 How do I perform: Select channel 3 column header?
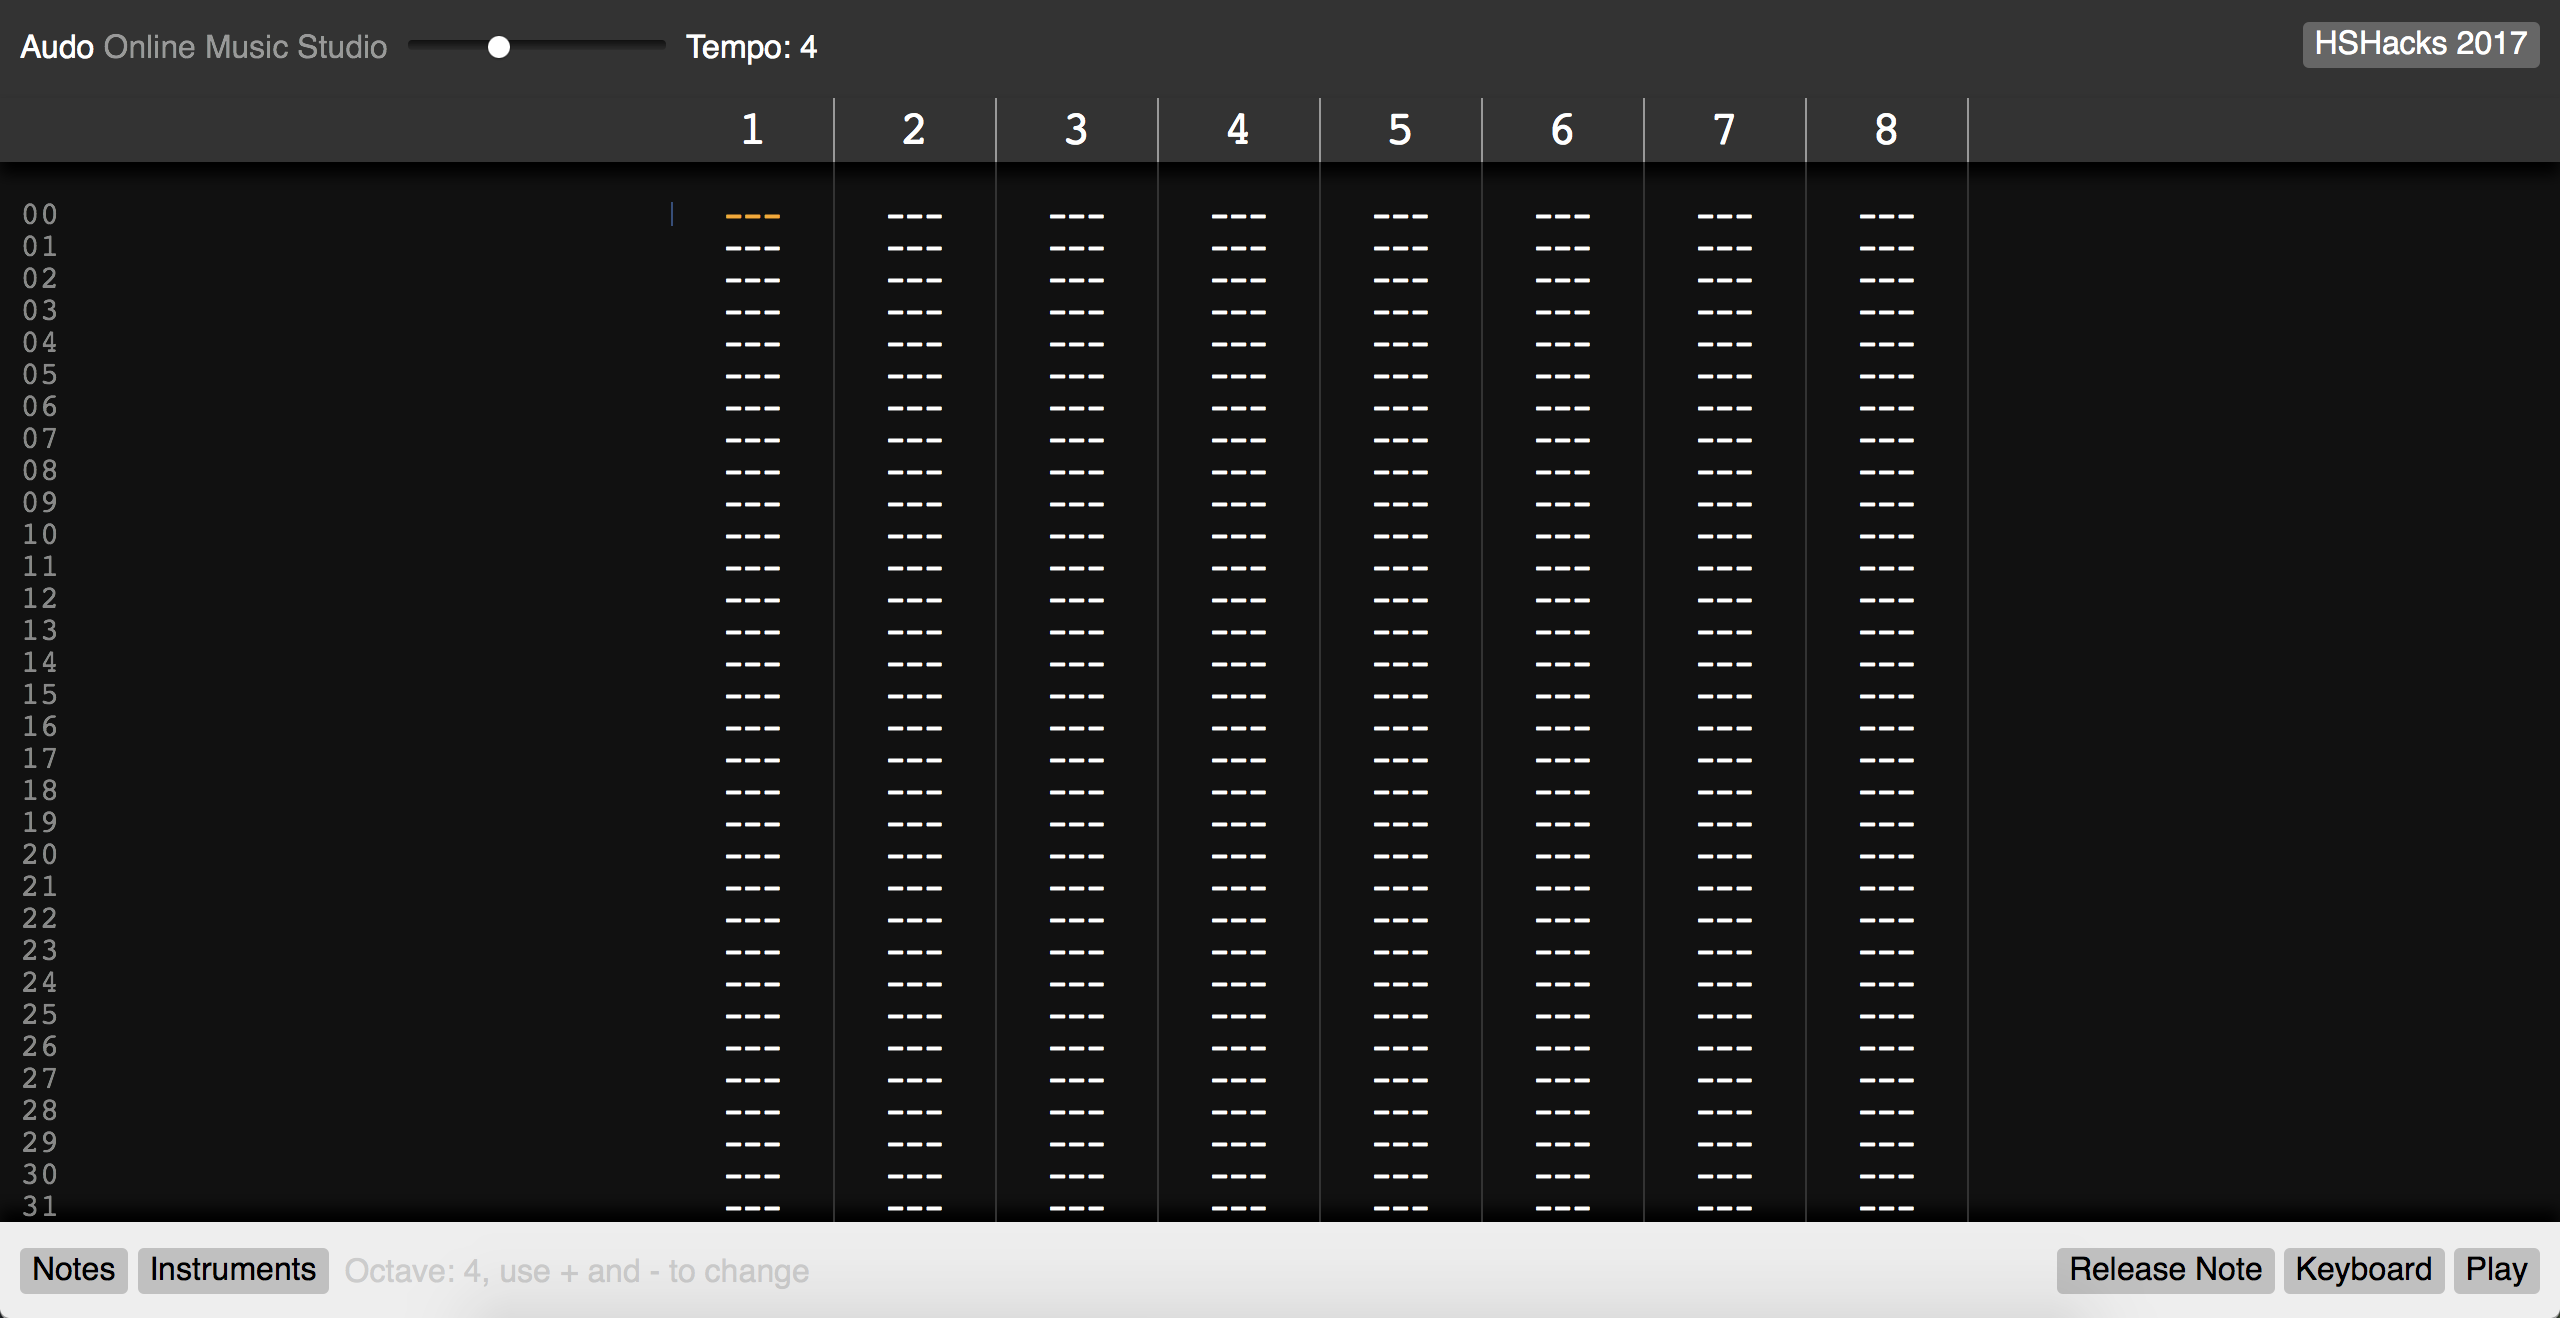(1076, 130)
